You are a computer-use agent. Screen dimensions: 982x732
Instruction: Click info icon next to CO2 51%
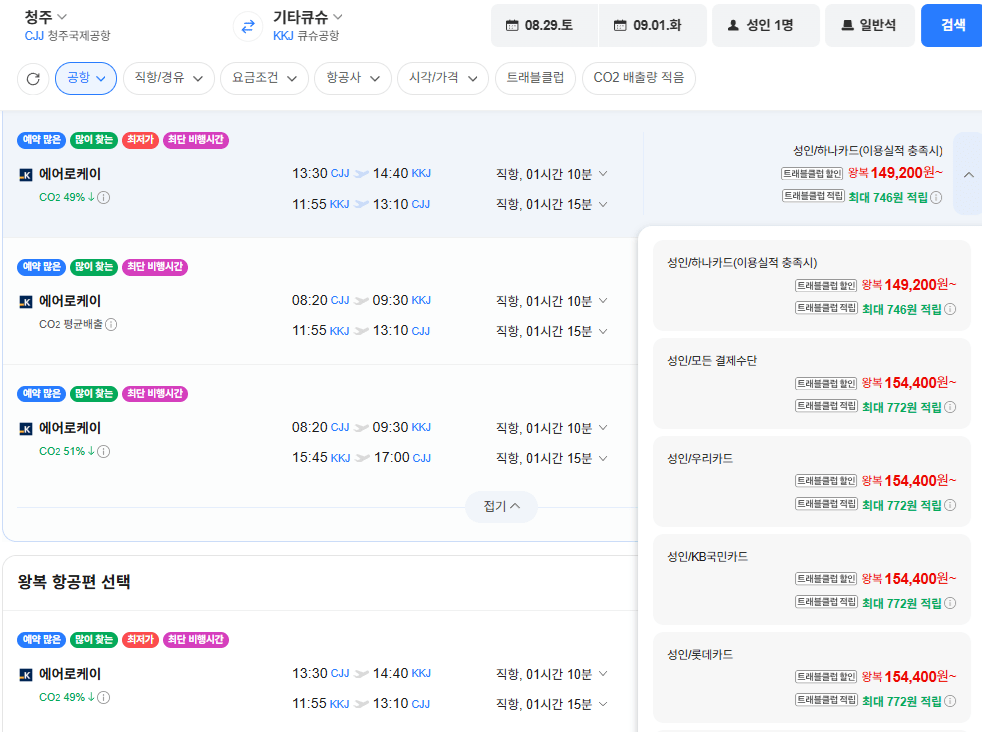pyautogui.click(x=104, y=451)
